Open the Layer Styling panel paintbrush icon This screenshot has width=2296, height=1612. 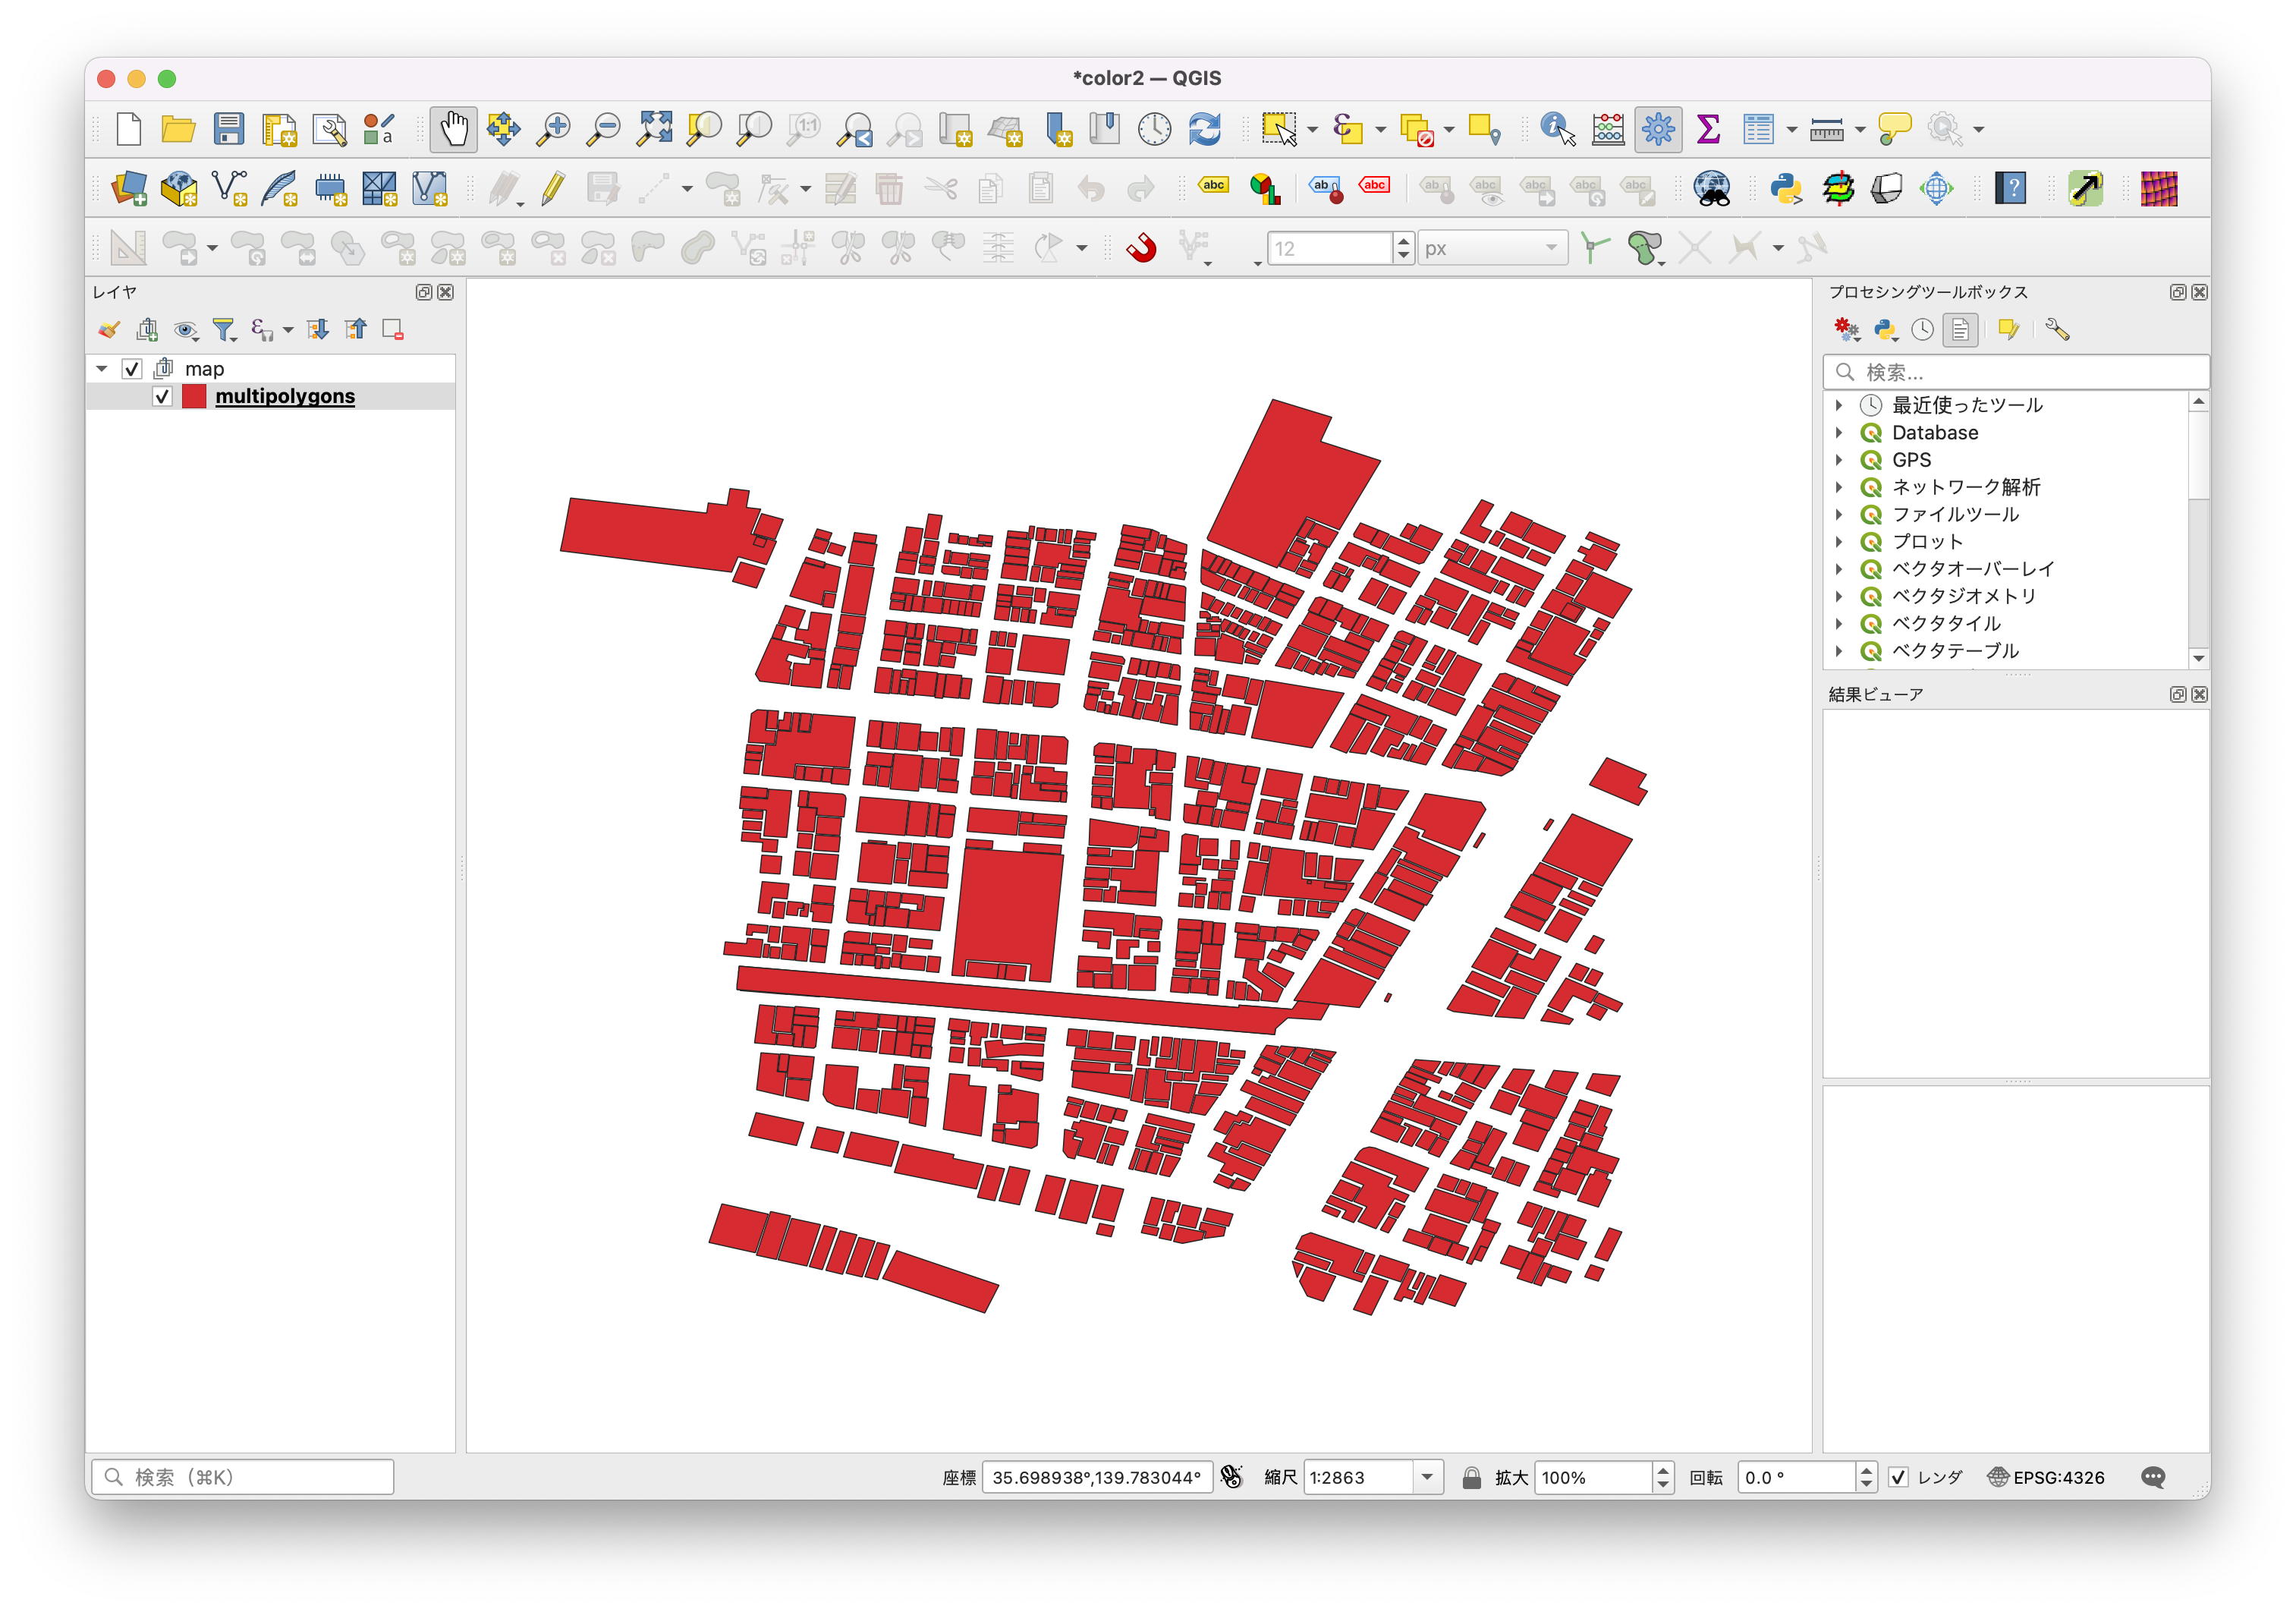[110, 329]
